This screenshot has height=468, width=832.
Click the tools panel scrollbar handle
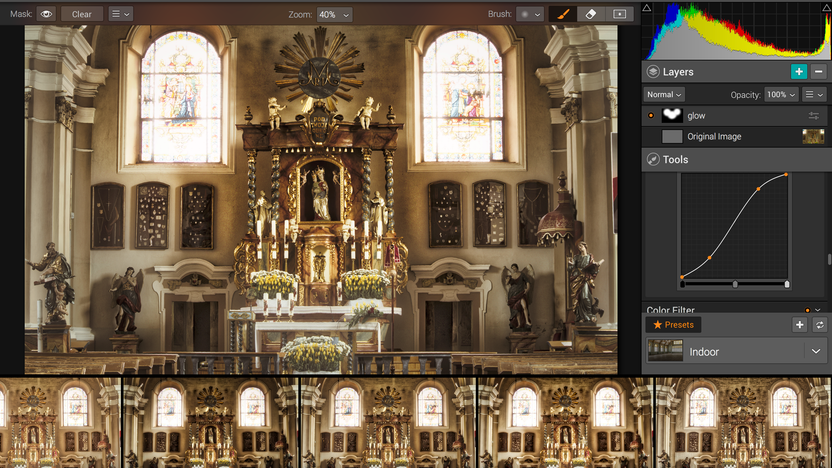pyautogui.click(x=829, y=259)
